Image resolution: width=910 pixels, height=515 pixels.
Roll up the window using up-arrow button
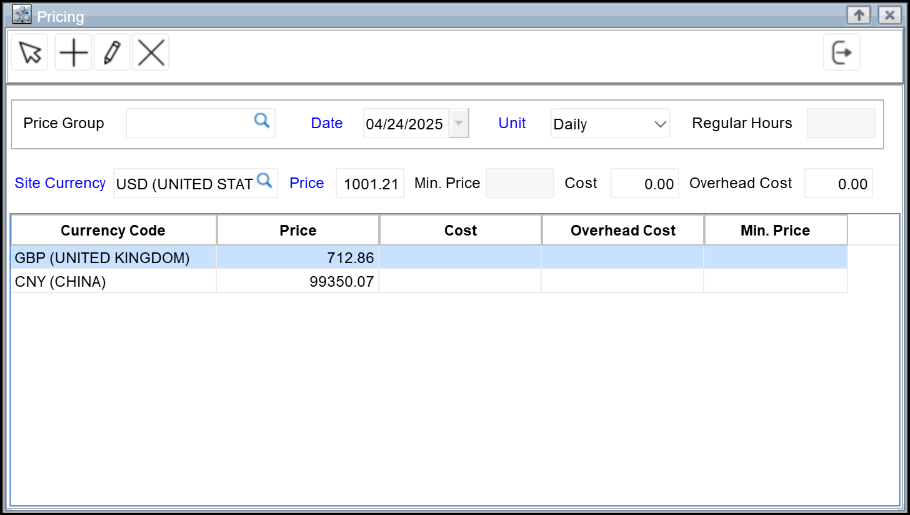pyautogui.click(x=858, y=15)
